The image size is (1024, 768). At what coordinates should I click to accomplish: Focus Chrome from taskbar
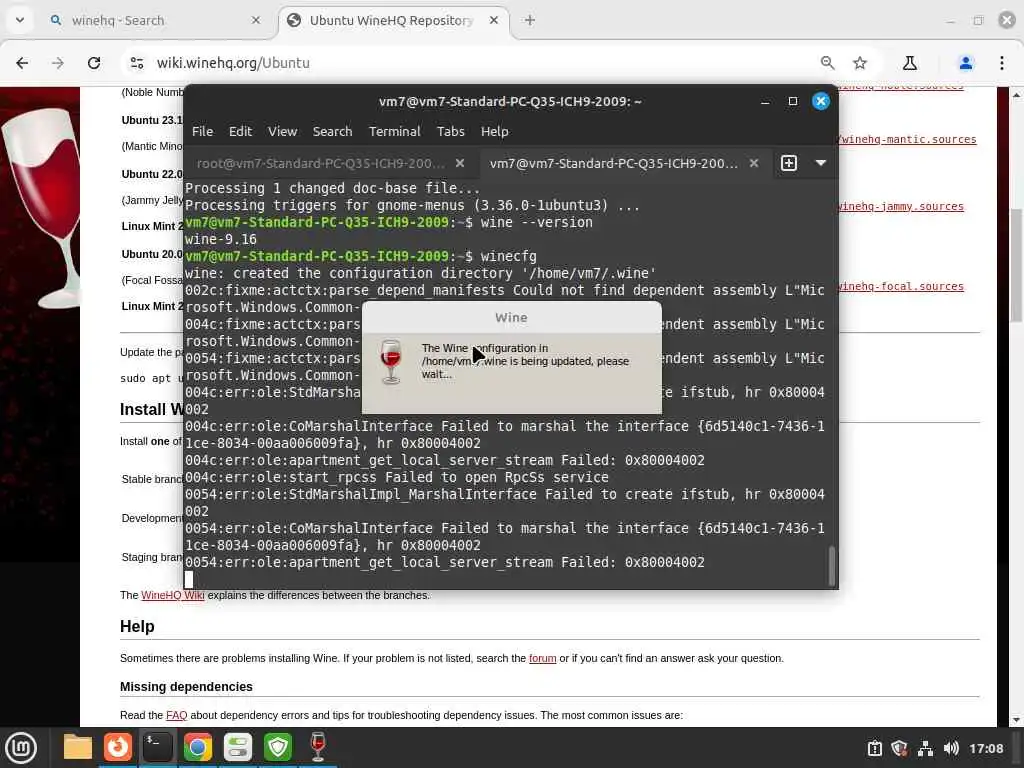(198, 748)
